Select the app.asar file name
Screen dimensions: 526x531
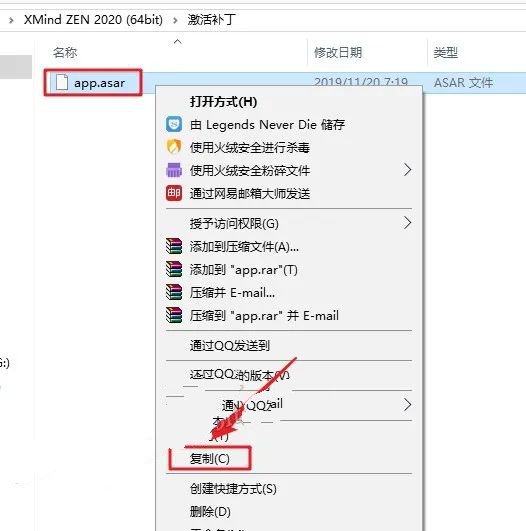tap(100, 83)
